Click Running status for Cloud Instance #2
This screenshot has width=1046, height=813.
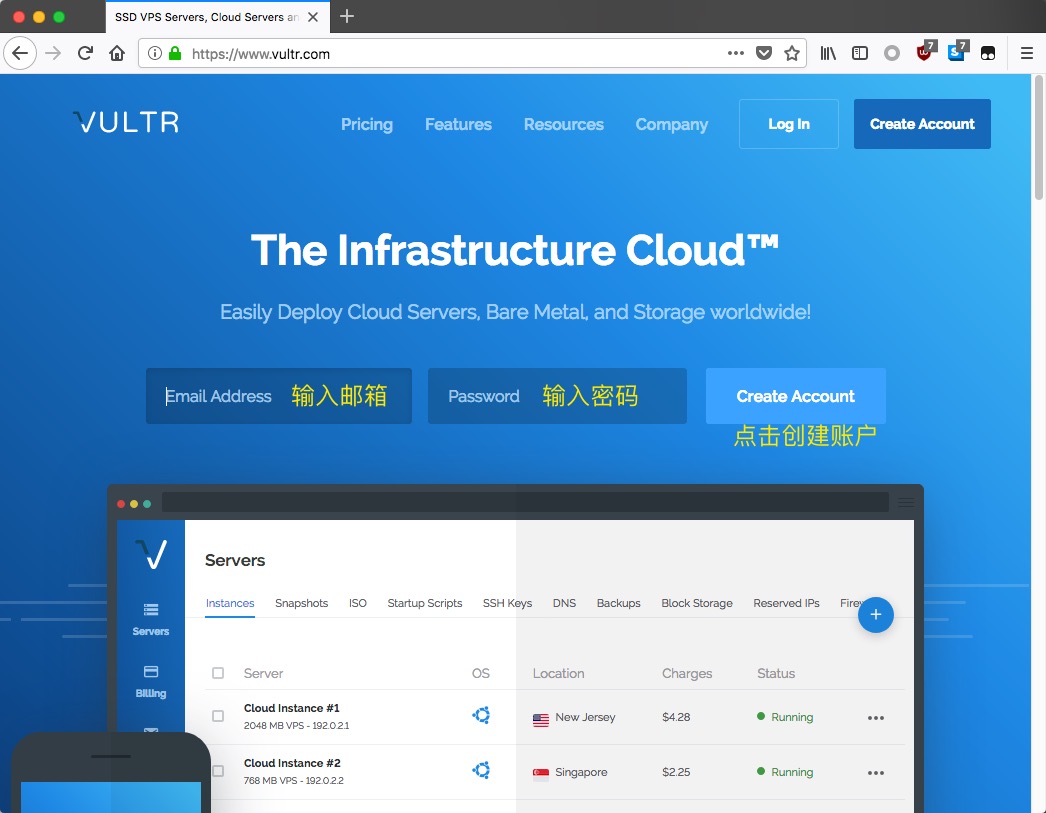pyautogui.click(x=785, y=772)
